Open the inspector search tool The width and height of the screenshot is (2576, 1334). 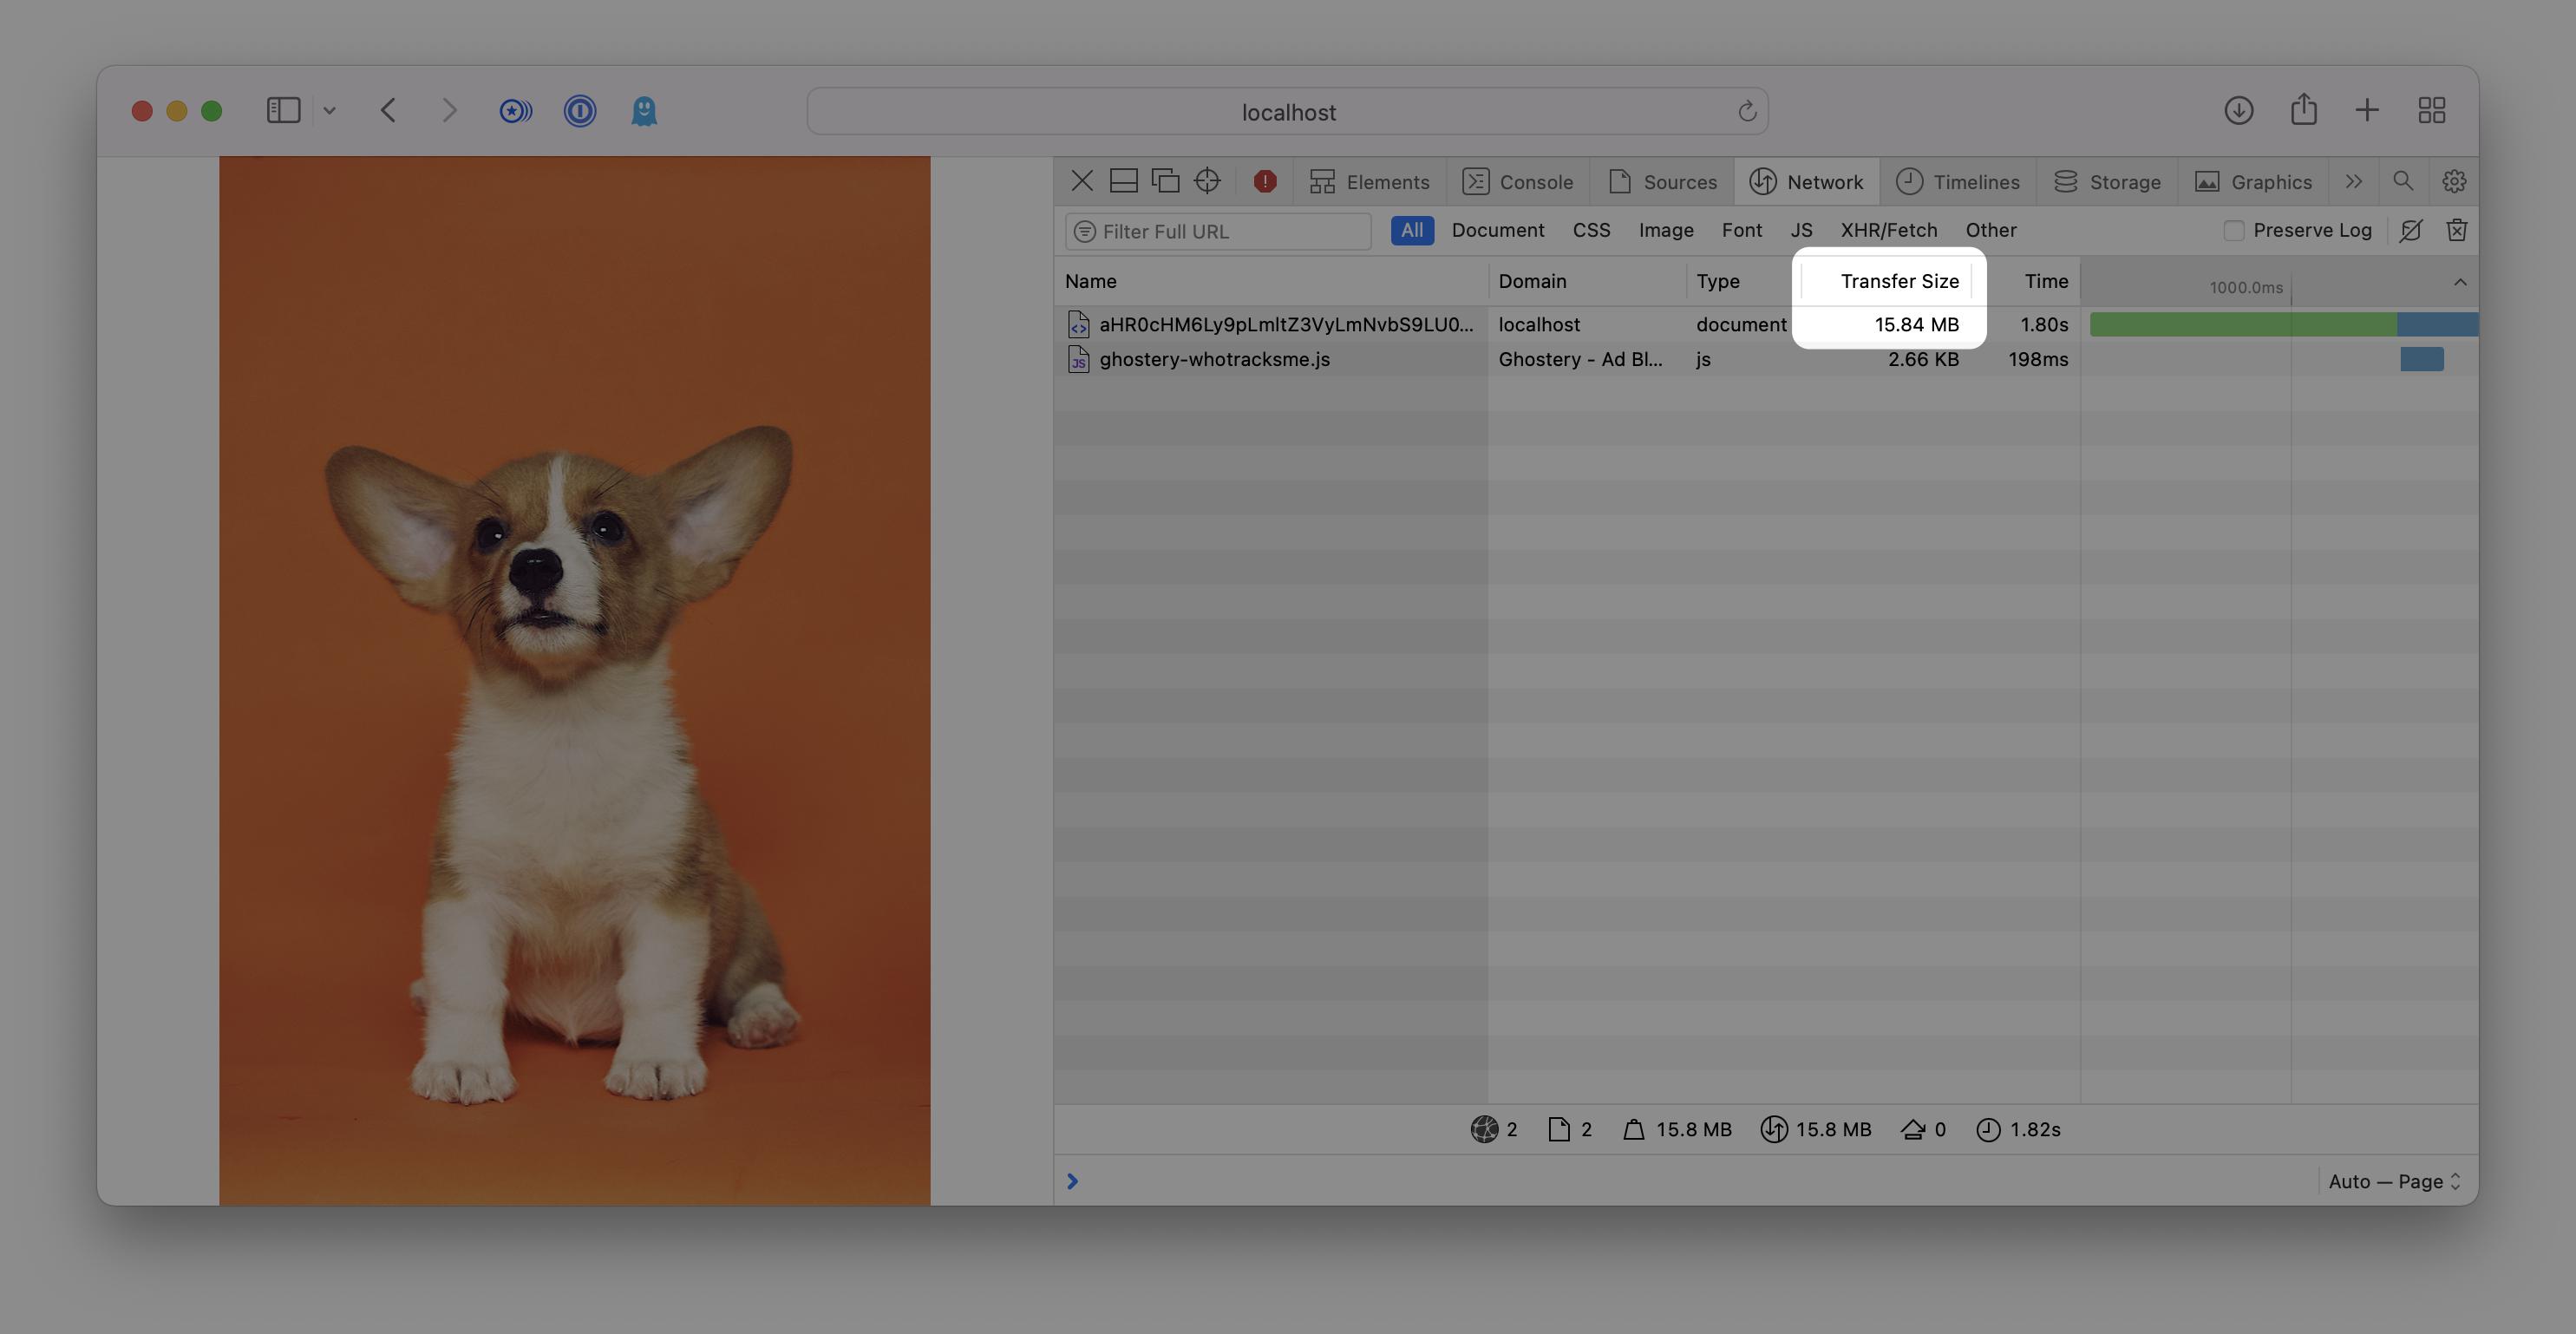[x=2404, y=181]
